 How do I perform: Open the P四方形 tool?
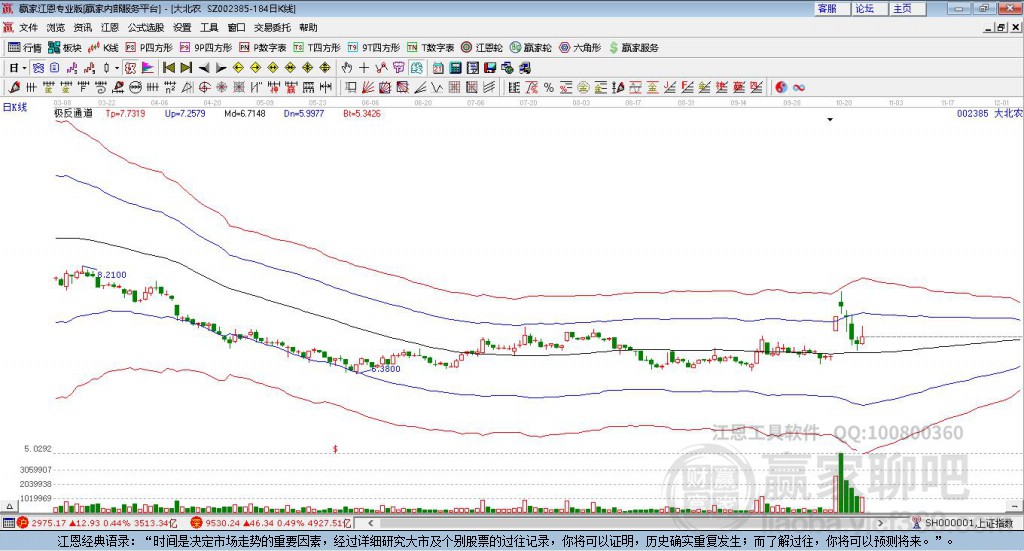pos(149,48)
